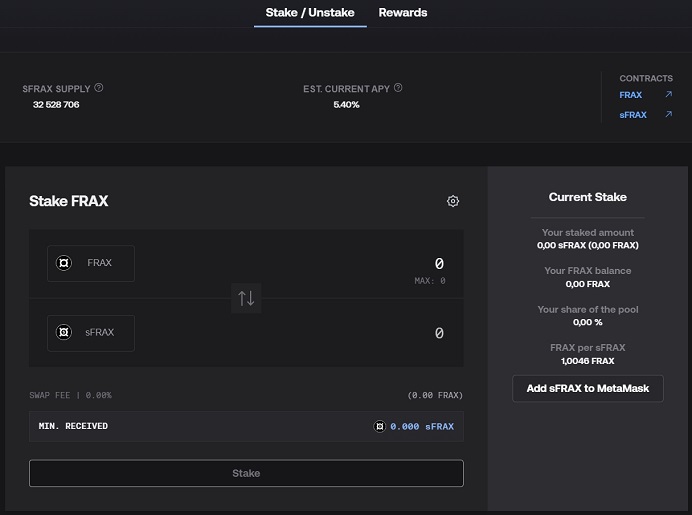Screen dimensions: 692x515
Task: Open the sFRAX contract link
Action: click(x=633, y=115)
